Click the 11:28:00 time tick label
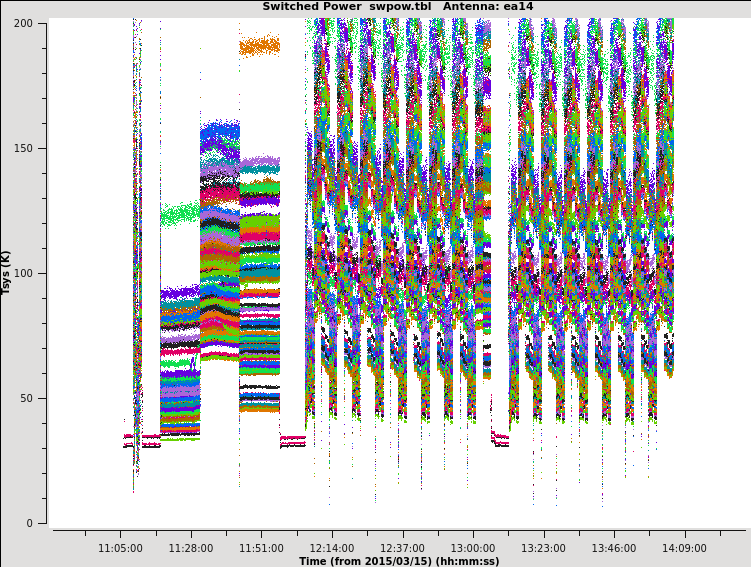Viewport: 751px width, 567px height. tap(191, 548)
